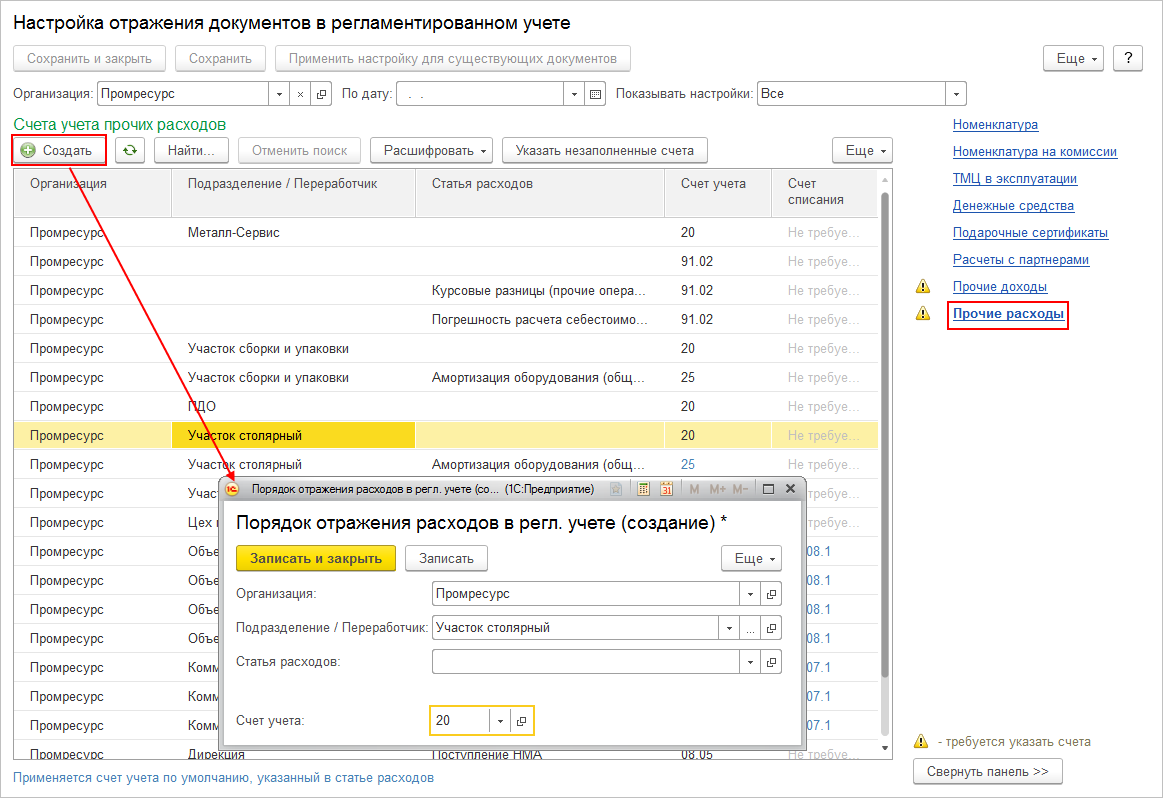The height and width of the screenshot is (798, 1163).
Task: Maximize the expense order dialog
Action: [768, 489]
